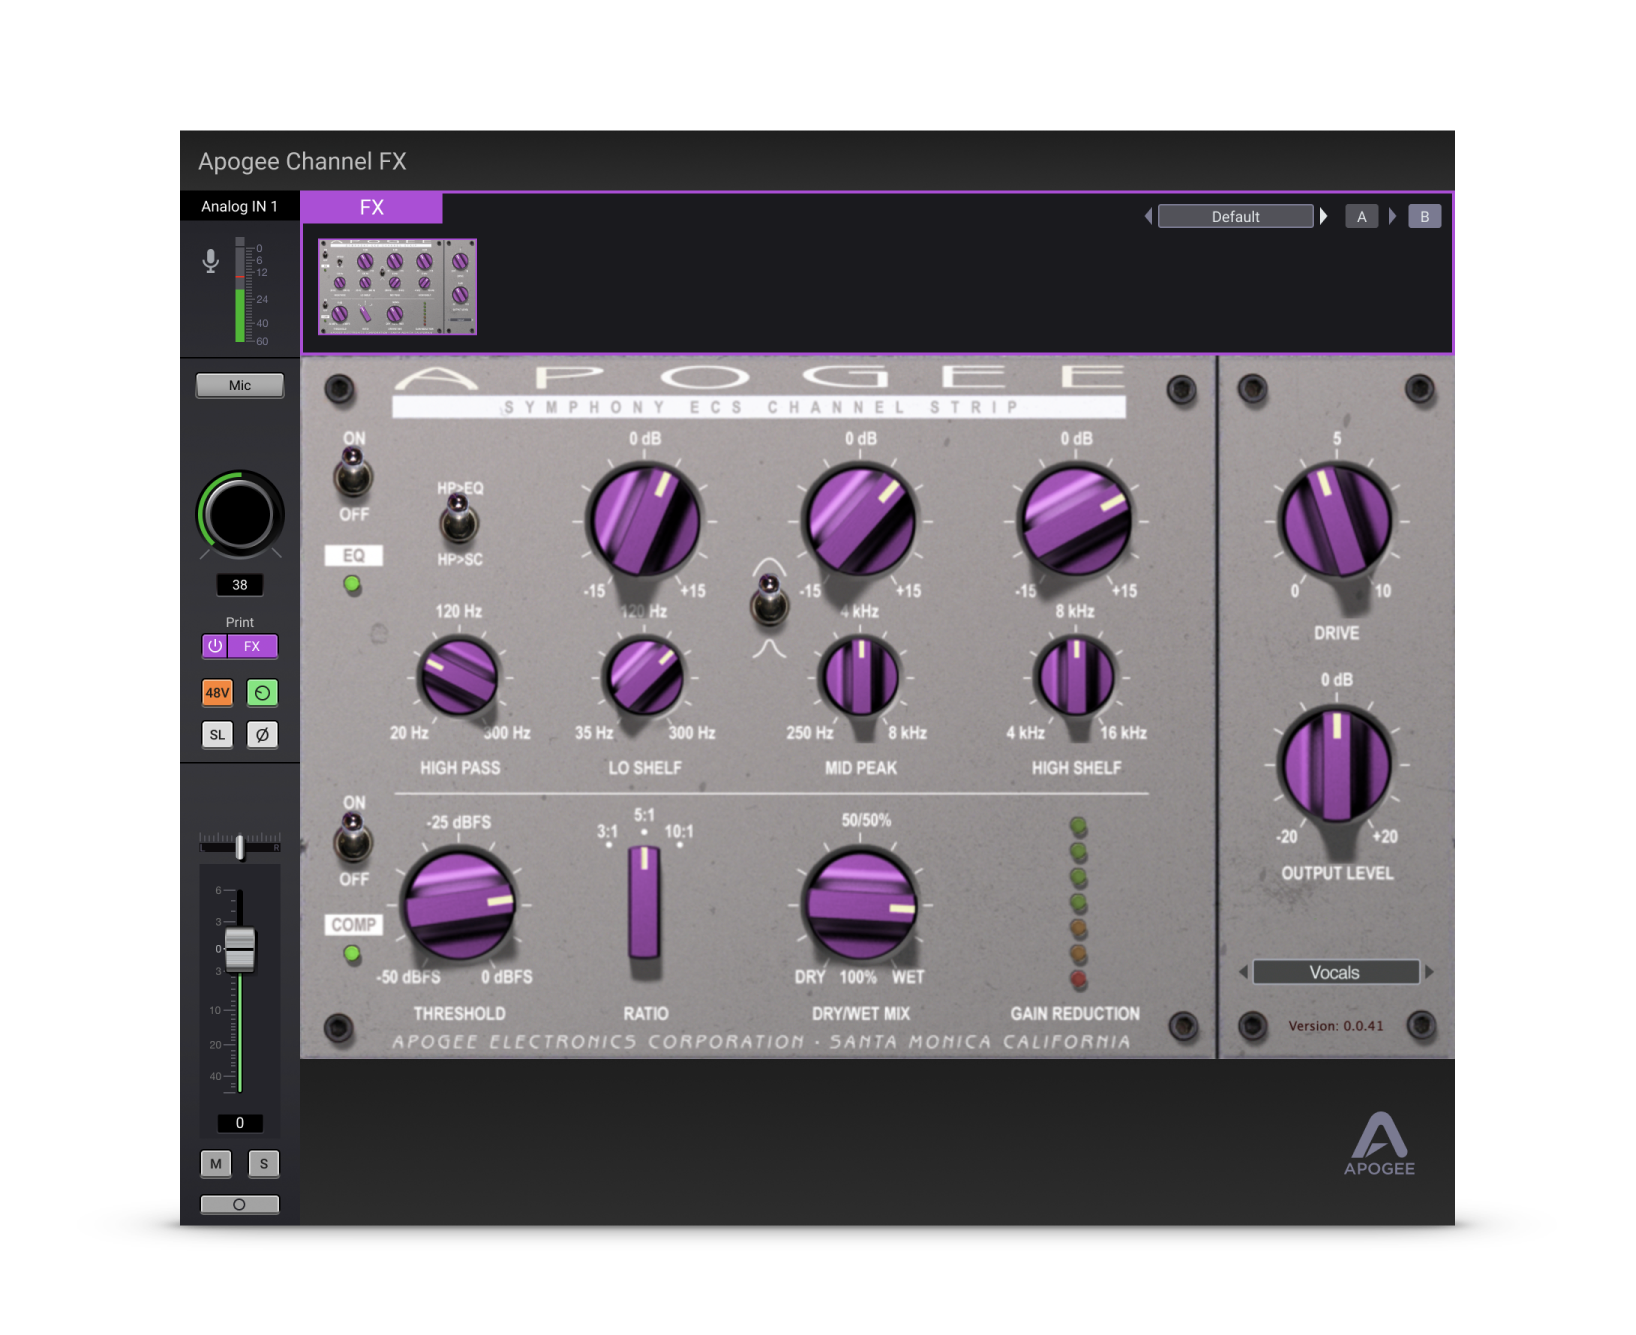Screen dimensions: 1636x1335
Task: Click the EQ label button
Action: coord(354,556)
